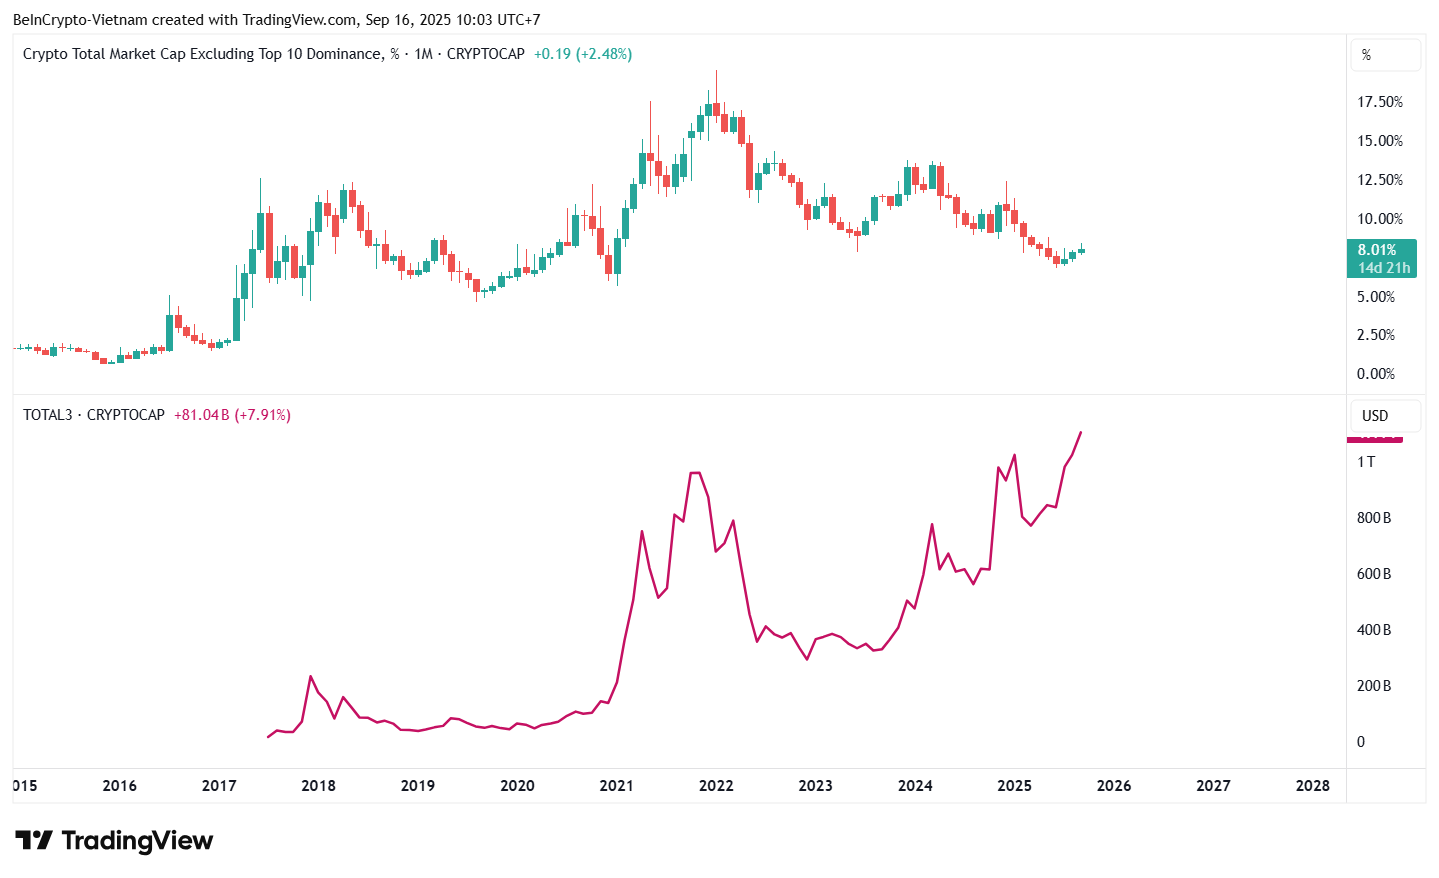Click the +81.04 B (+7.91%) change value
Viewport: 1439px width, 878px height.
pyautogui.click(x=232, y=415)
